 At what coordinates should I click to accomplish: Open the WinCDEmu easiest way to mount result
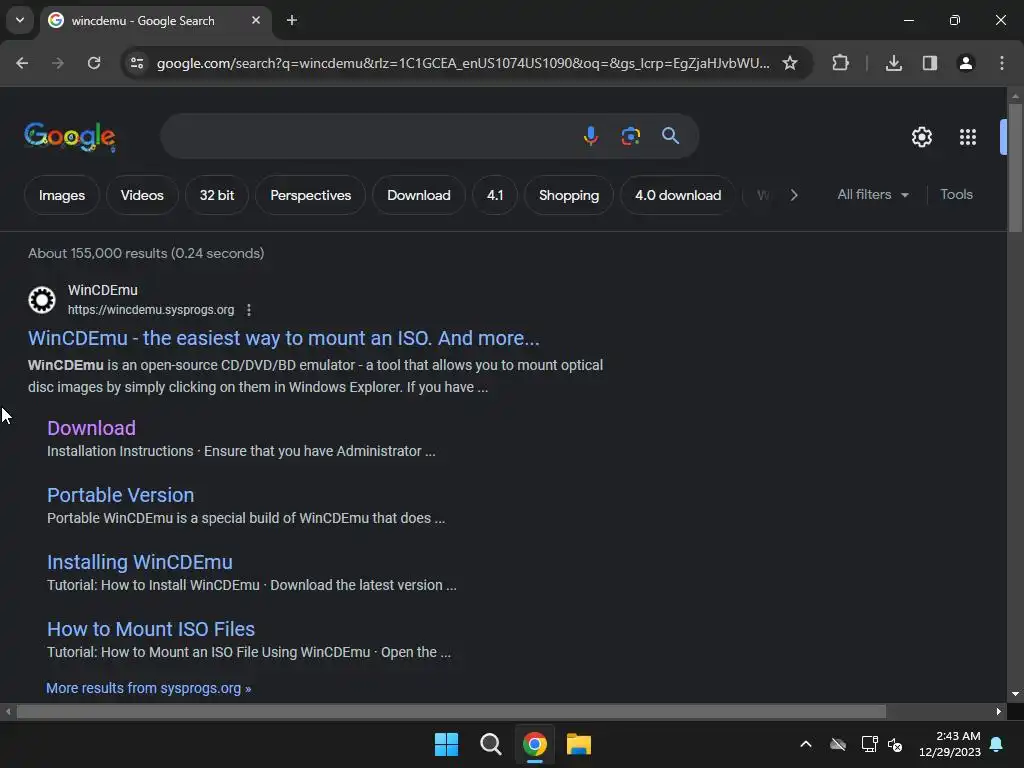pyautogui.click(x=283, y=338)
